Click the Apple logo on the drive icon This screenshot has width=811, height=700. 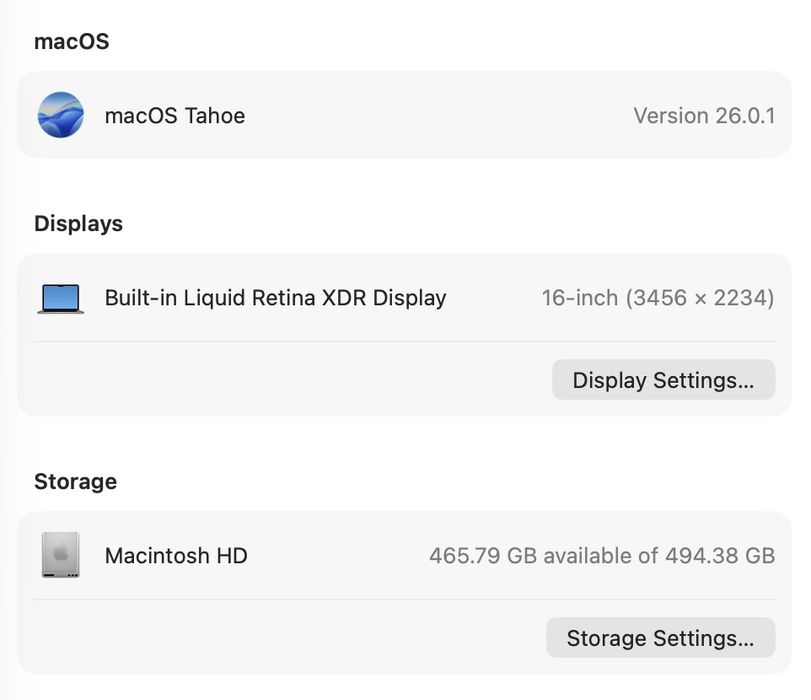pyautogui.click(x=60, y=552)
